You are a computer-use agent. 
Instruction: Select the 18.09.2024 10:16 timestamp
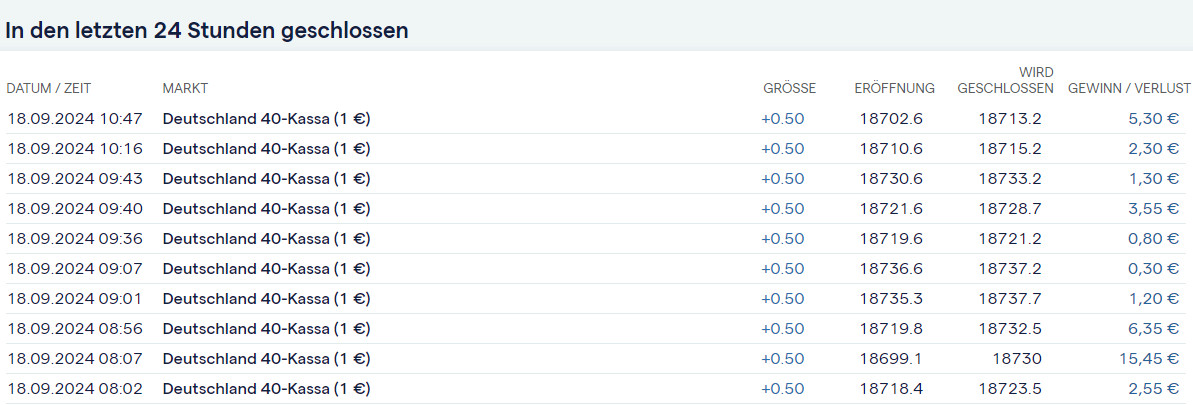click(x=75, y=149)
